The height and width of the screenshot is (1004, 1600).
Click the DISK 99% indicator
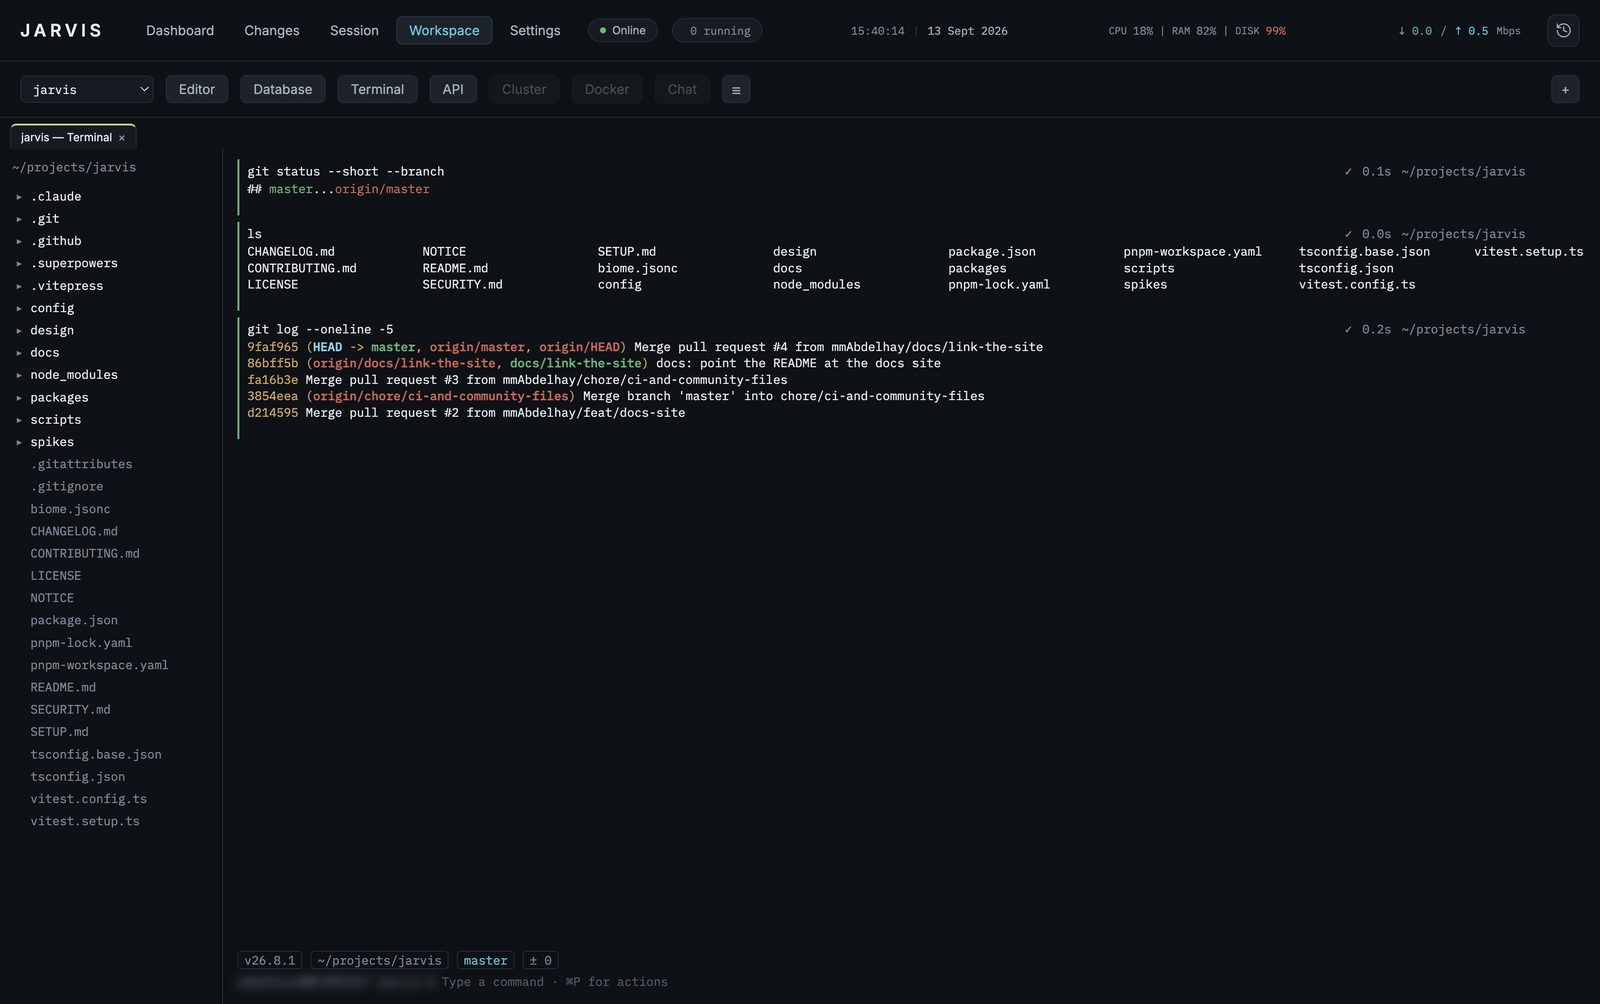pyautogui.click(x=1260, y=31)
